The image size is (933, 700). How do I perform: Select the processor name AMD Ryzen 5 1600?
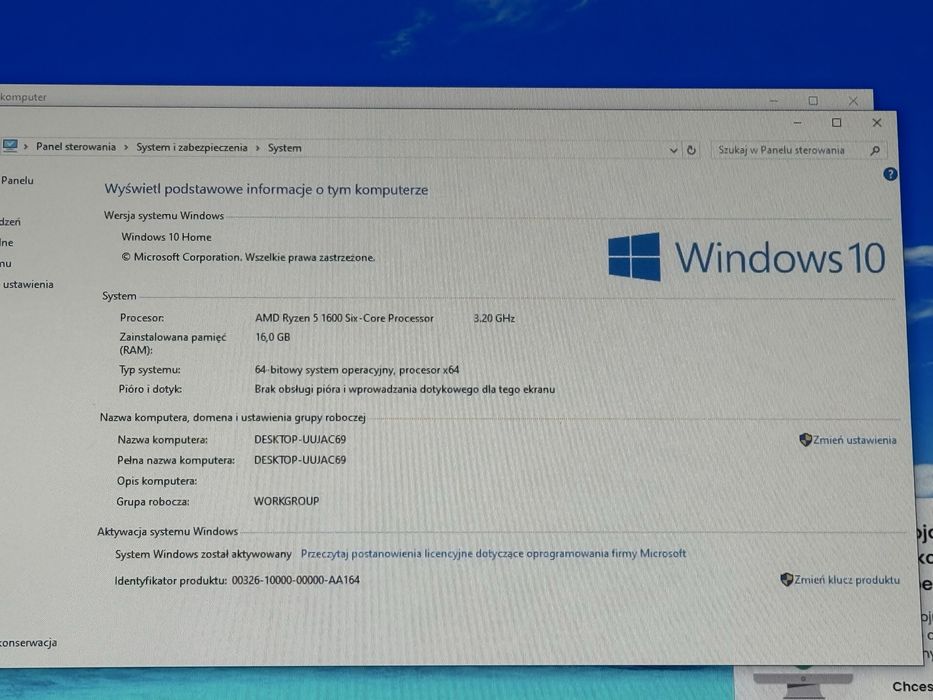(345, 318)
